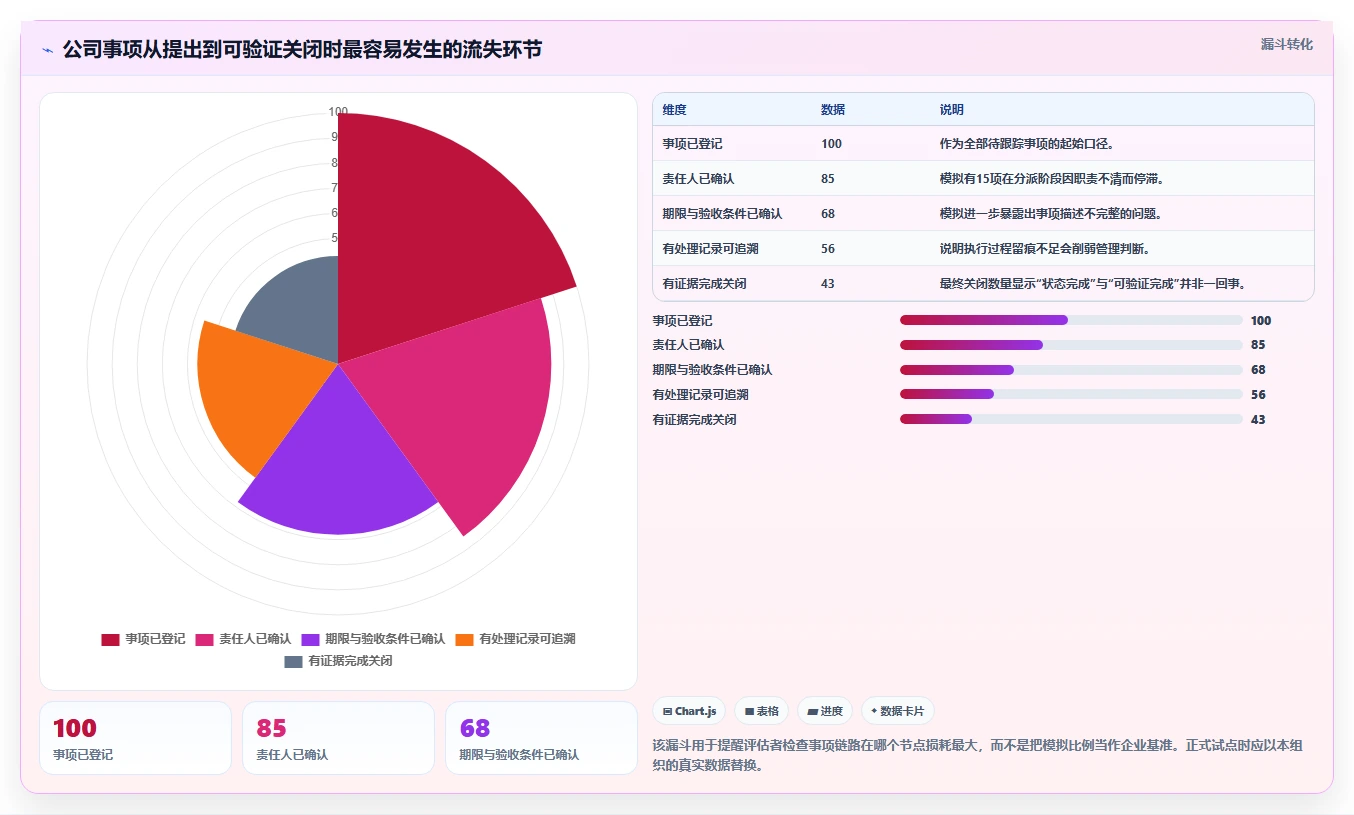Click the progress value 43

click(1258, 420)
